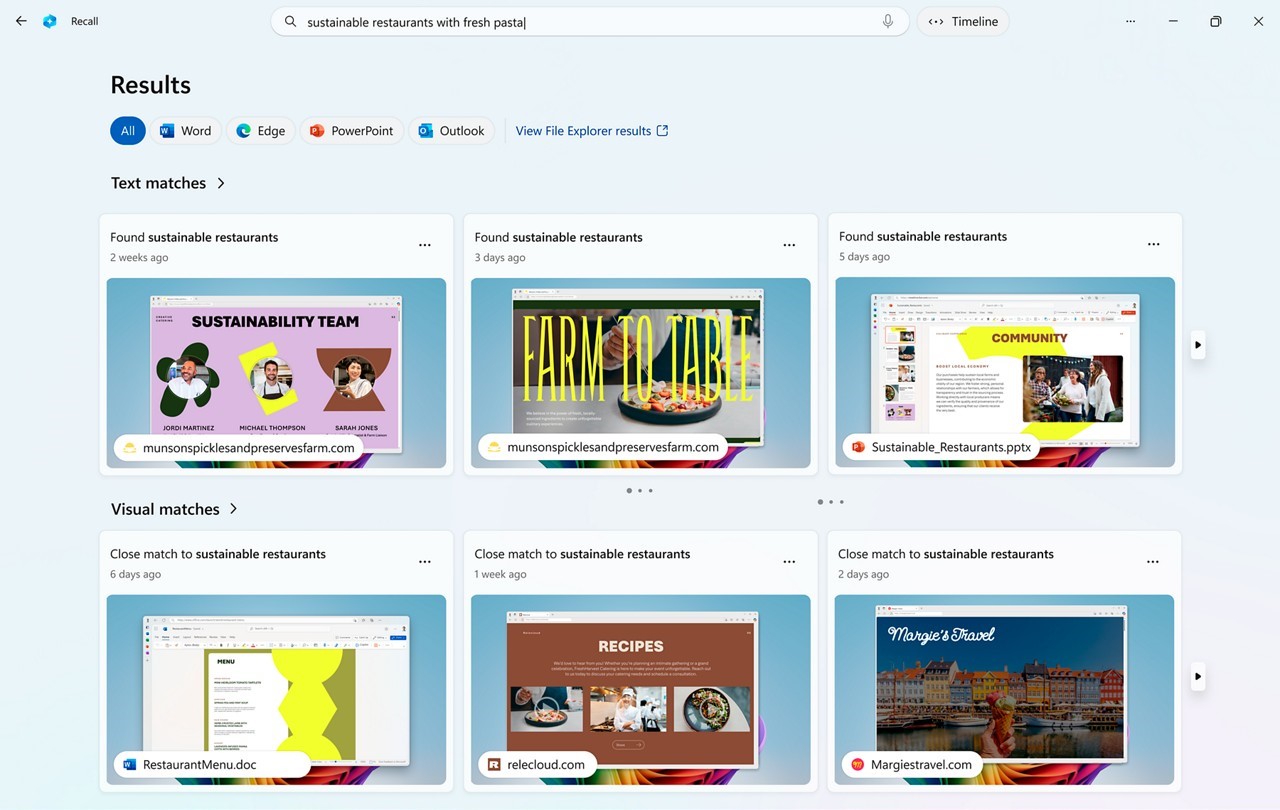Viewport: 1280px width, 810px height.
Task: Click the microphone icon in search bar
Action: 887,21
